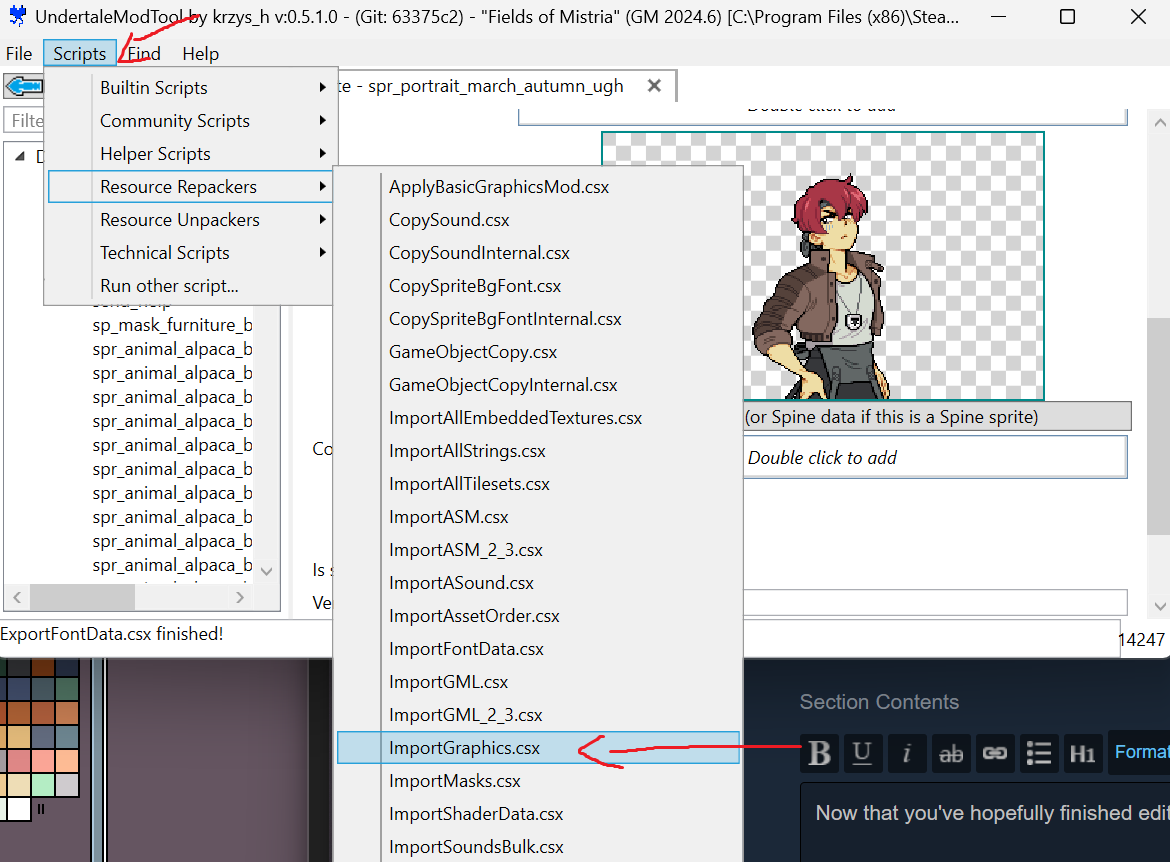Apply H1 heading formatting
This screenshot has width=1170, height=862.
click(x=1083, y=753)
